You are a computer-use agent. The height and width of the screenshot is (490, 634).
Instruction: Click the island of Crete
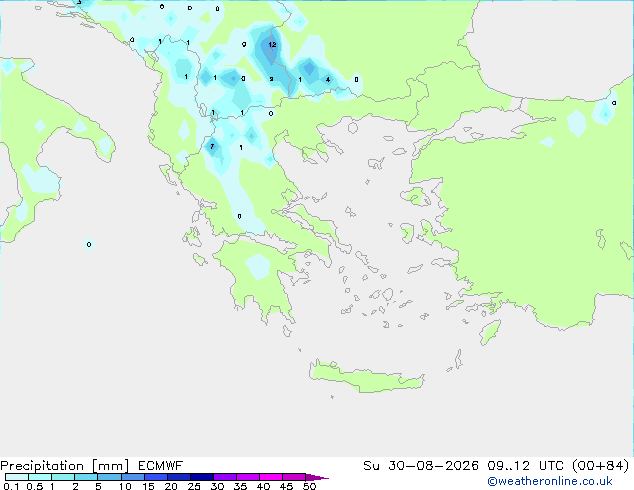366,376
